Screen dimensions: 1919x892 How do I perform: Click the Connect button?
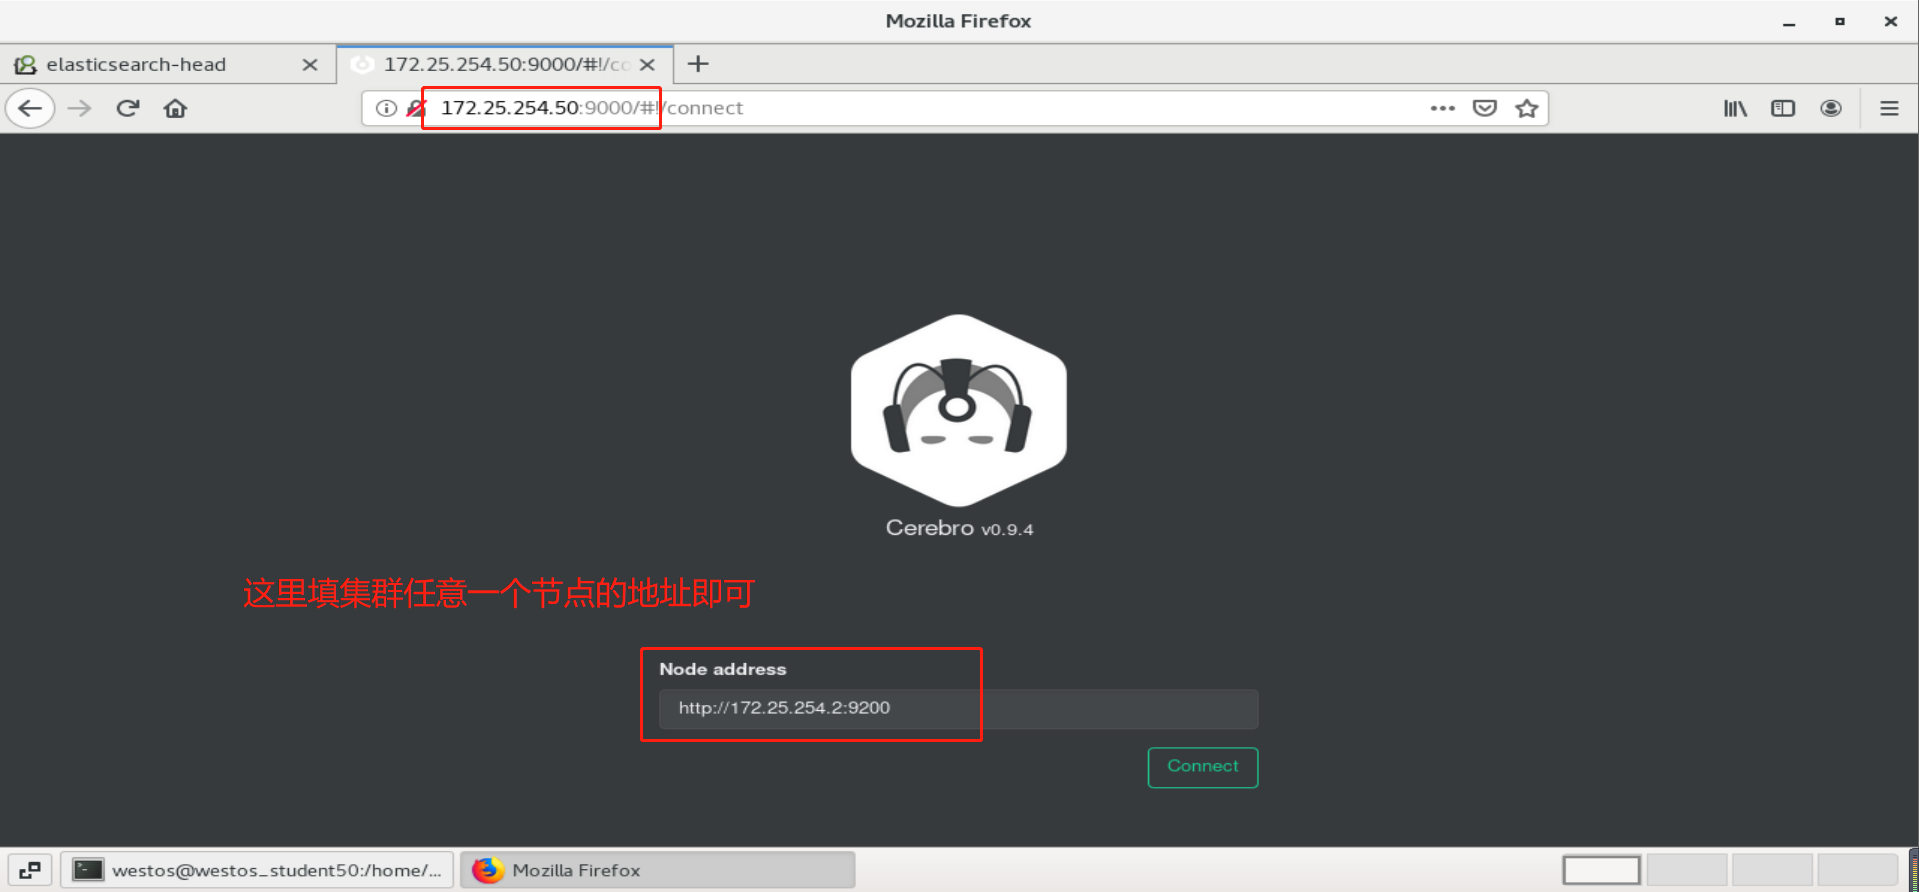pos(1203,767)
